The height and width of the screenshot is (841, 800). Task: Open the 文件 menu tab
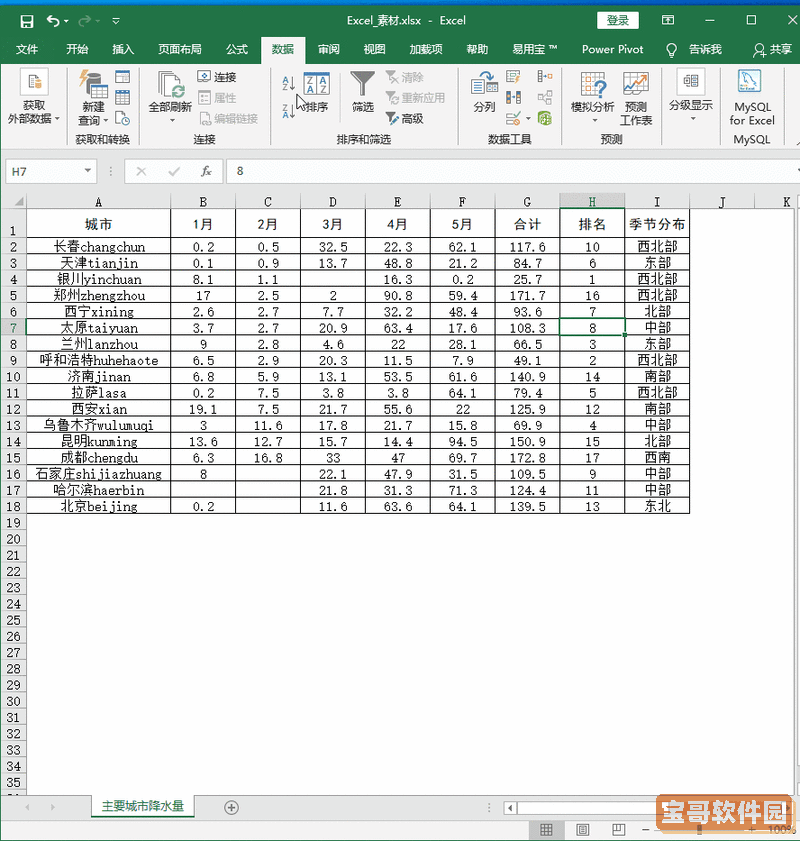point(27,49)
